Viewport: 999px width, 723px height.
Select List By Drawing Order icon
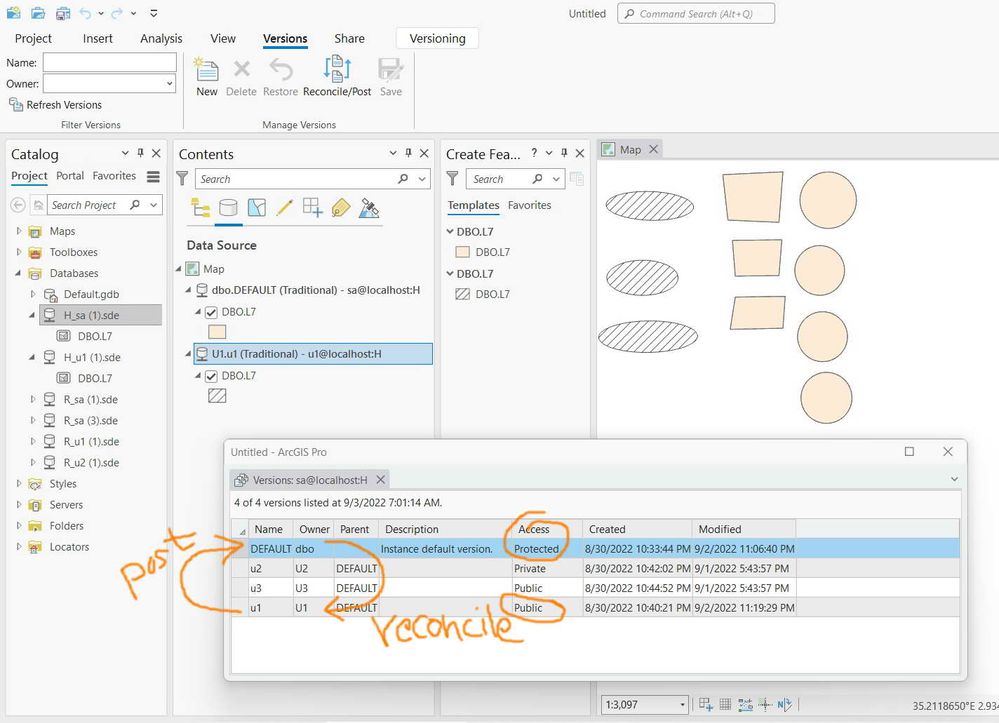pos(201,208)
